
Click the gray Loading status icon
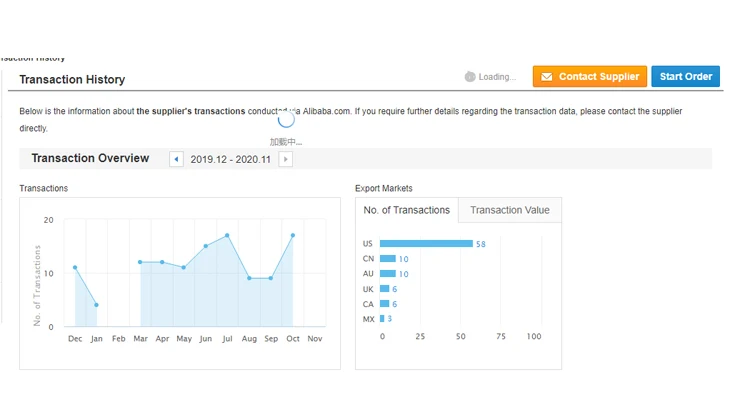(470, 77)
